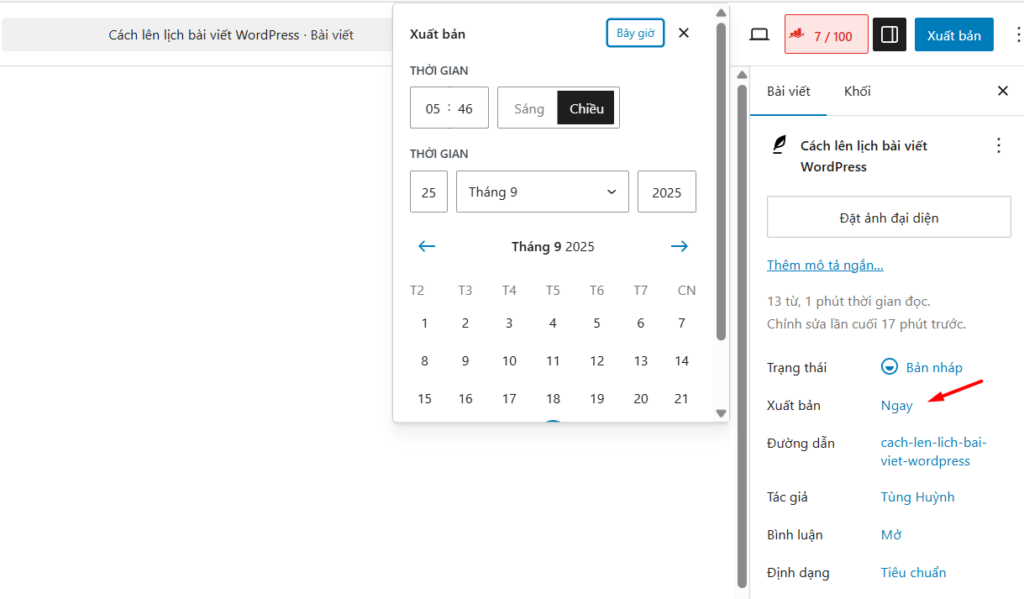Select Sáng (AM) option

click(528, 108)
